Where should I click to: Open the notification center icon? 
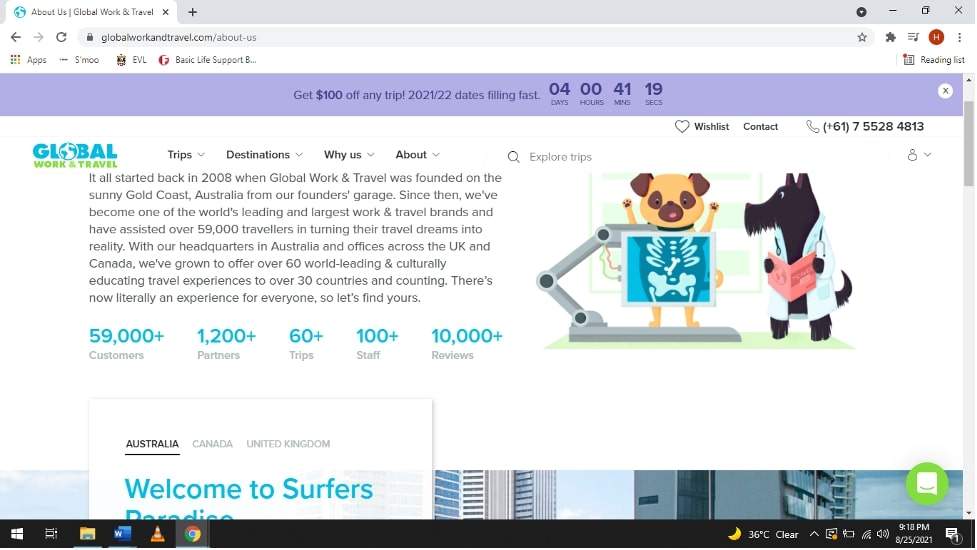pos(952,534)
